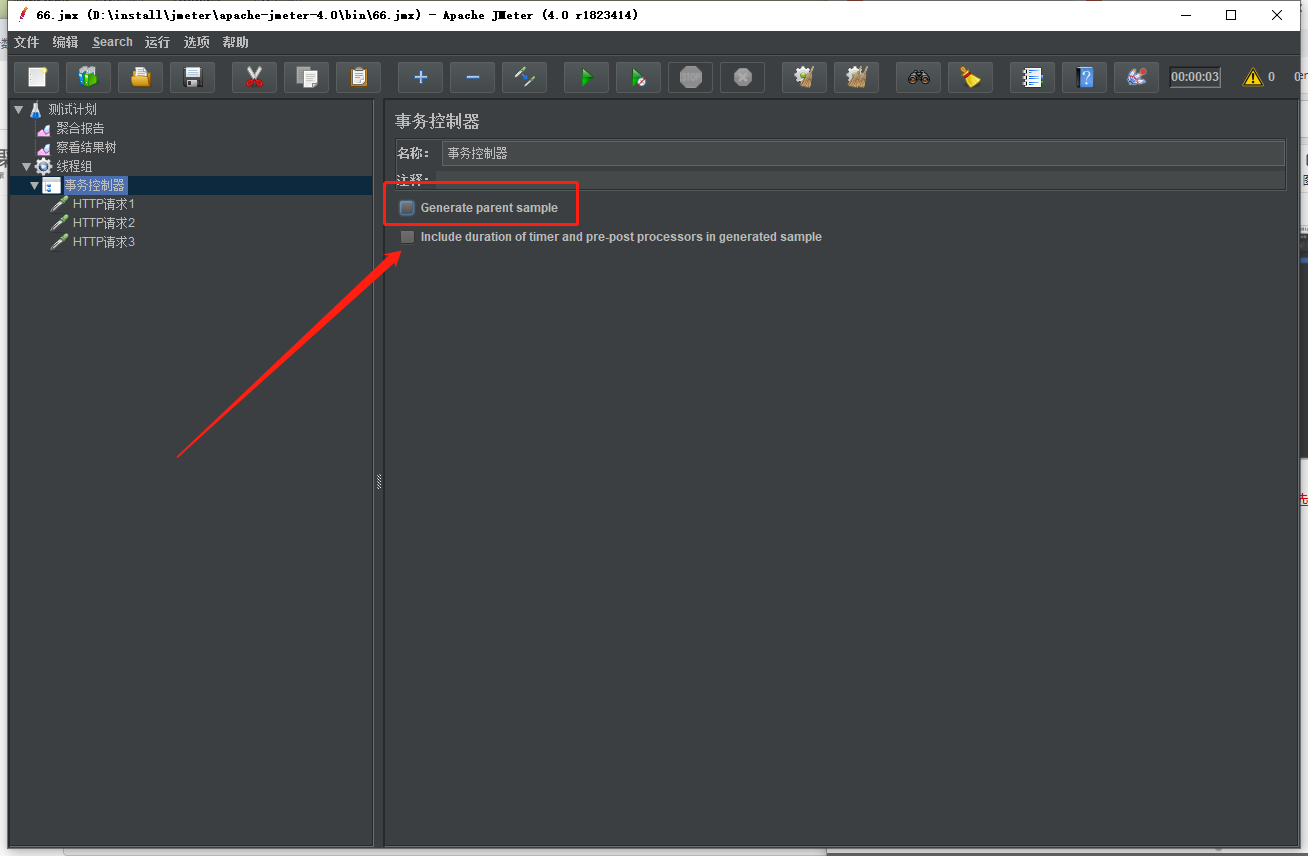Select 聚合报告 in the tree
1308x856 pixels.
click(80, 128)
